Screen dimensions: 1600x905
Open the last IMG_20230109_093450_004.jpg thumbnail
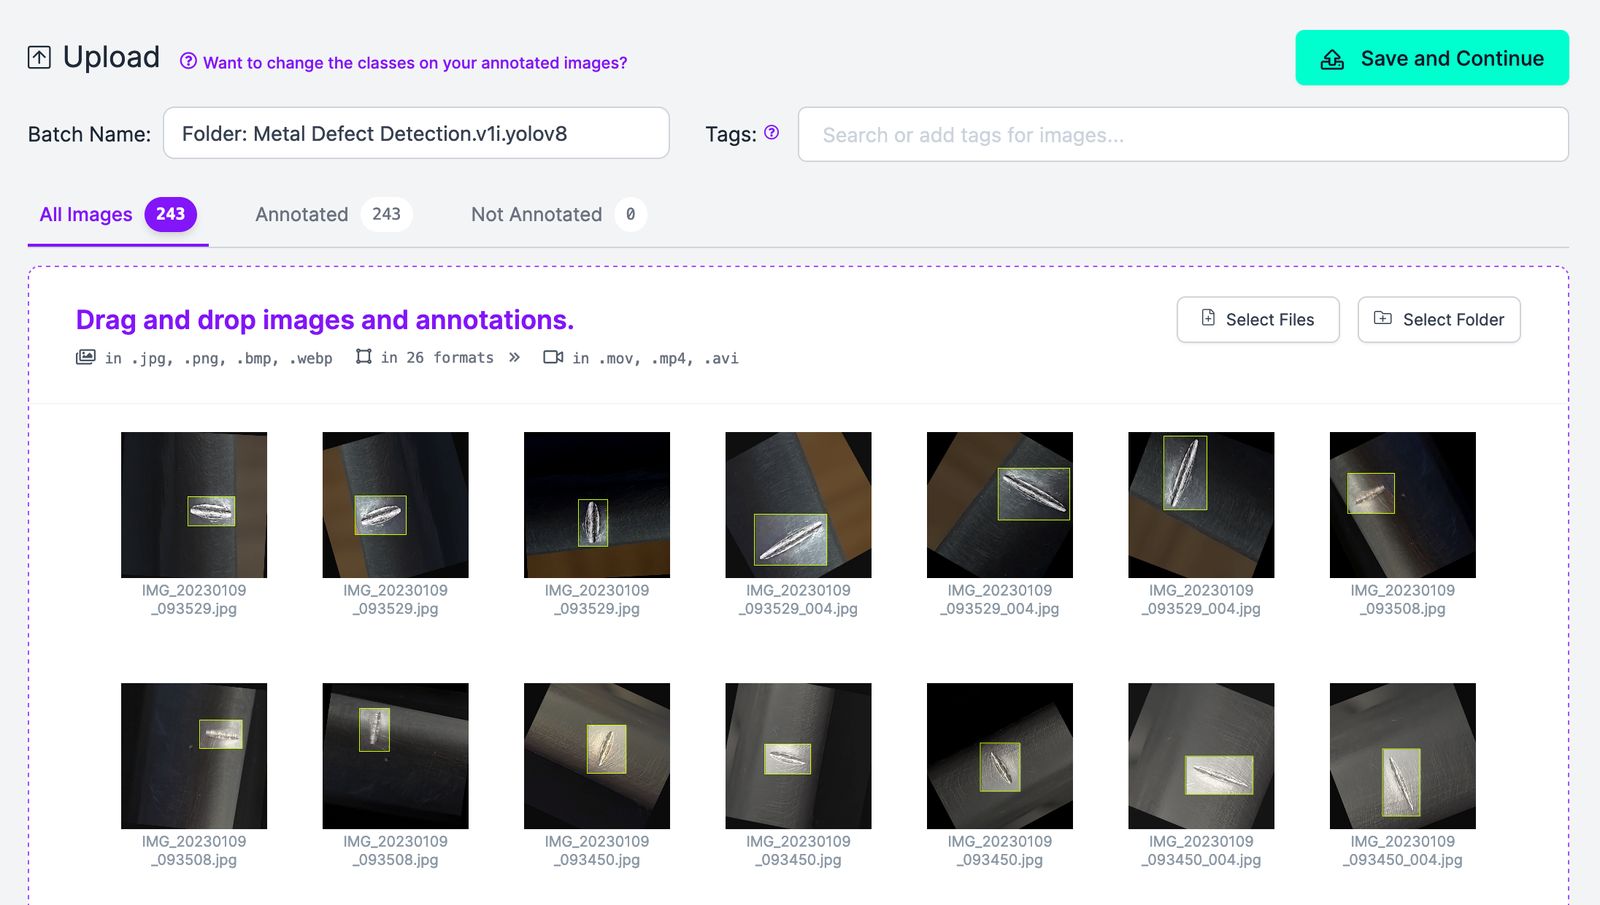coord(1401,755)
